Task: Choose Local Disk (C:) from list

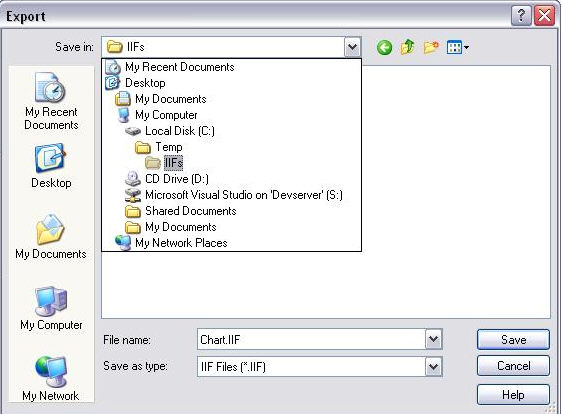Action: point(170,131)
